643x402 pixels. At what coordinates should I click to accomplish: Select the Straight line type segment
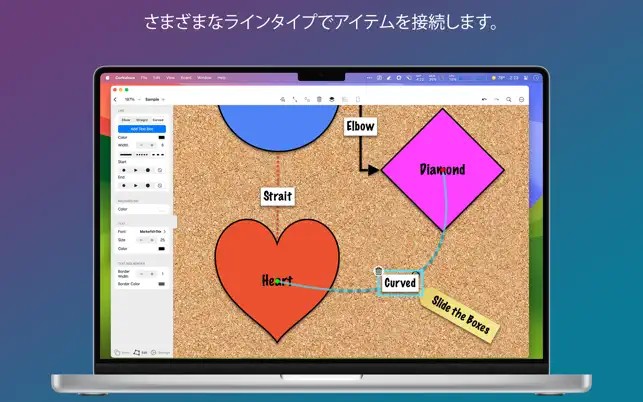[x=142, y=120]
